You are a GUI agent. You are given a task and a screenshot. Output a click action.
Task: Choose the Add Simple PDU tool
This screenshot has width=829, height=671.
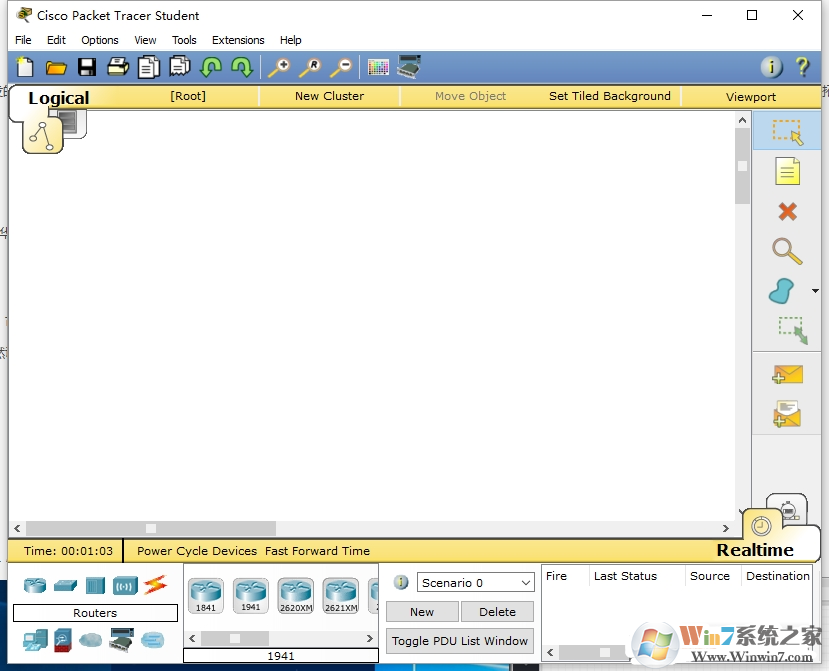[x=787, y=373]
